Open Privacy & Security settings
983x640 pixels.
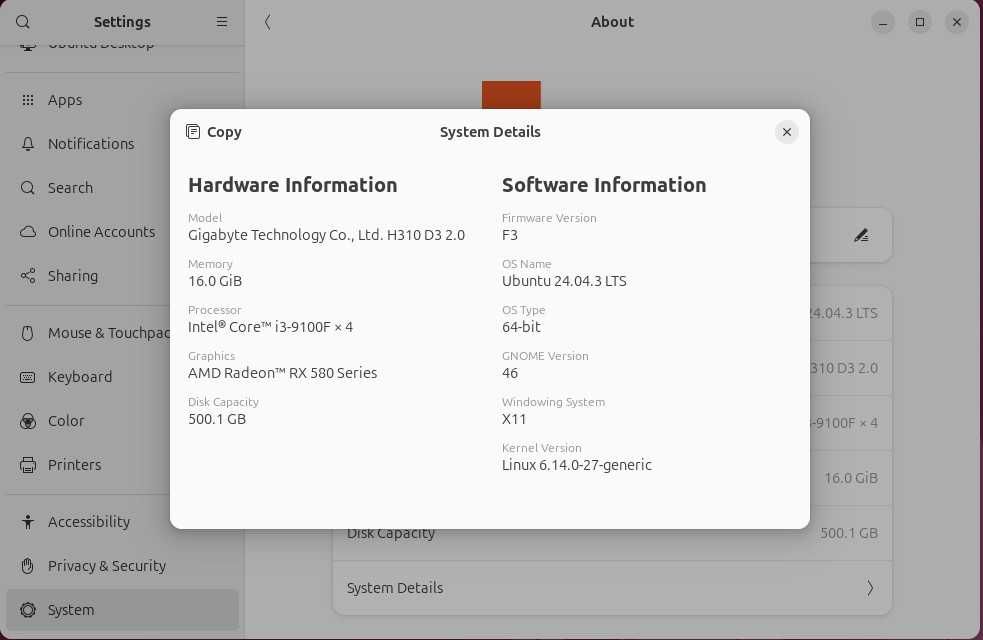122,565
